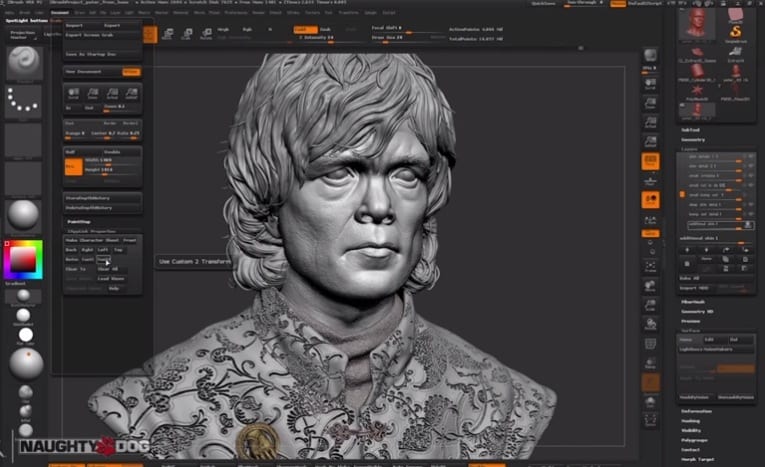Toggle Solo mode button
The width and height of the screenshot is (765, 467).
click(x=650, y=401)
